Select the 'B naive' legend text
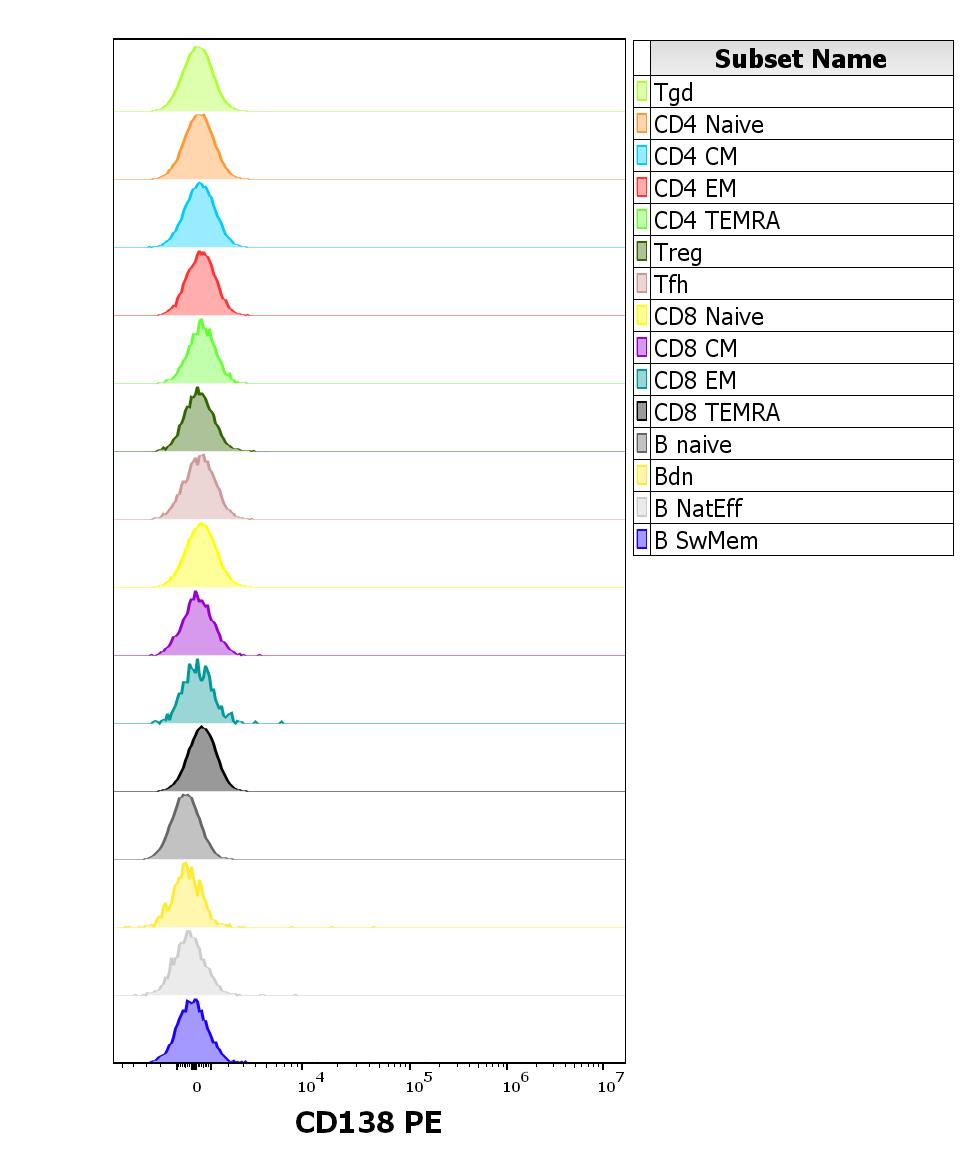Screen dimensions: 974x1153 692,444
